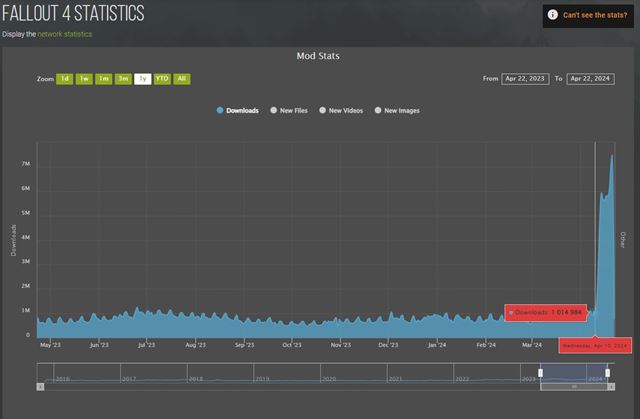Click the navigator's right range handle

610,373
